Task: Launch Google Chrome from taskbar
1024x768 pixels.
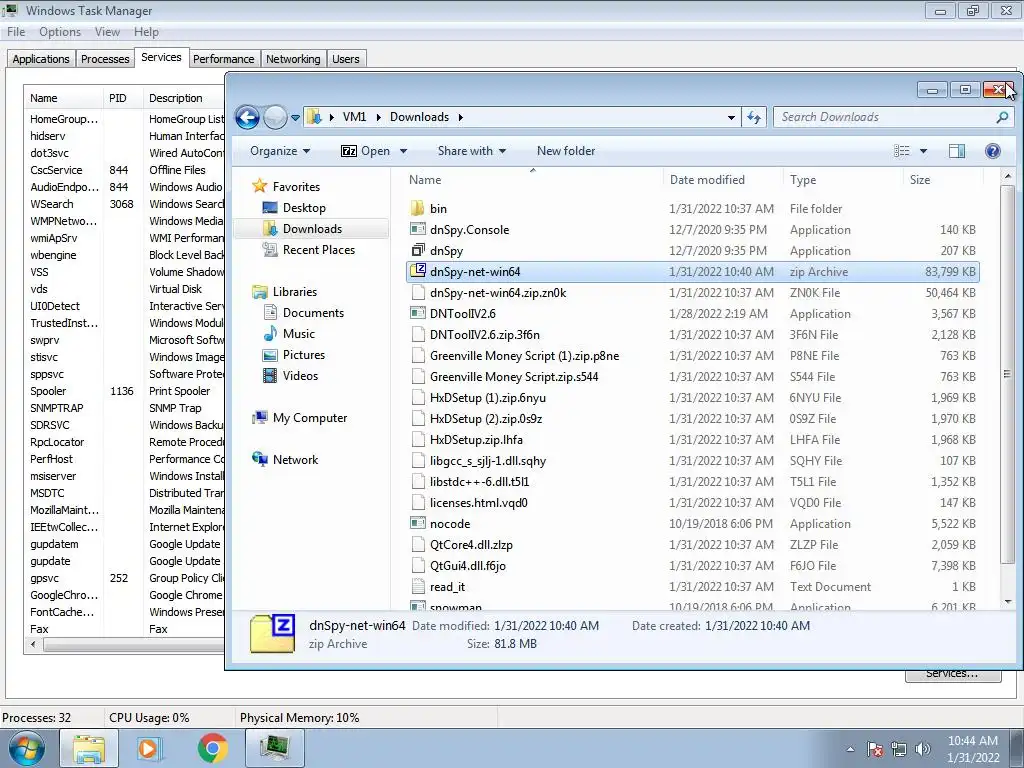Action: 212,748
